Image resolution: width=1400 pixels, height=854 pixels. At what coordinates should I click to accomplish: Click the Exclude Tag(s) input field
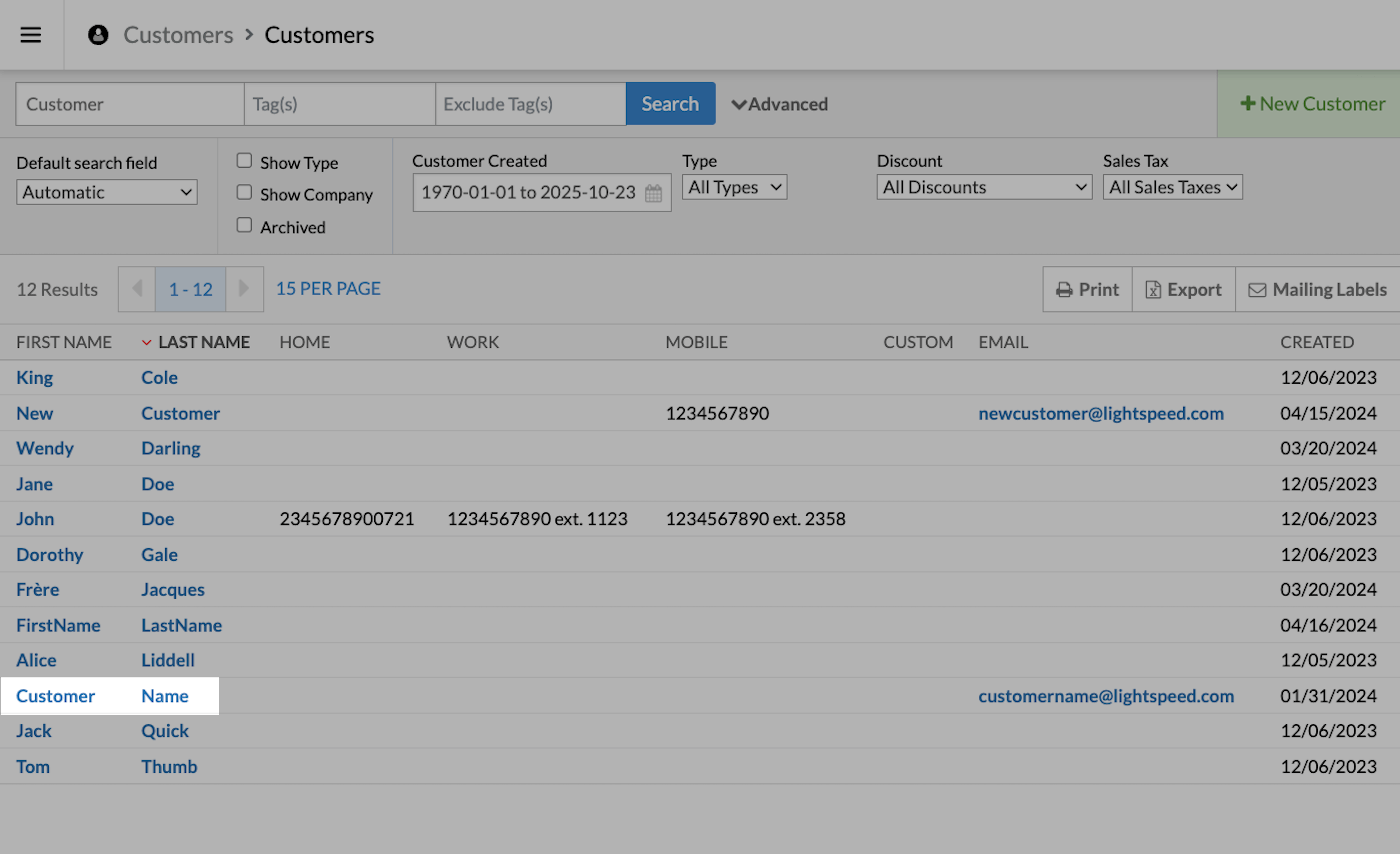coord(530,104)
